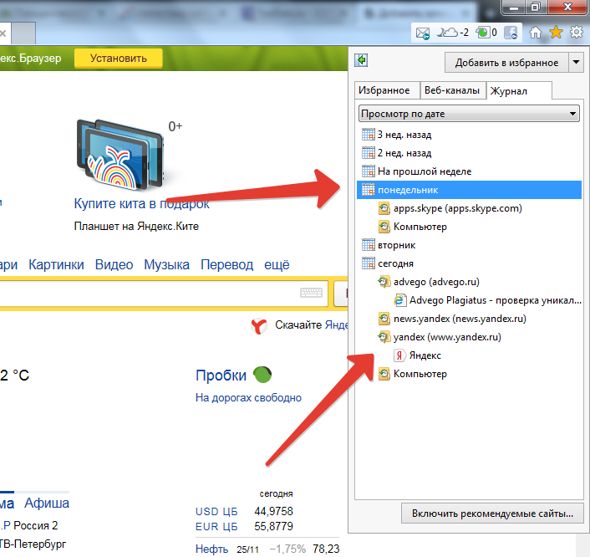Open the Афиша tab link
The width and height of the screenshot is (590, 557).
(47, 503)
